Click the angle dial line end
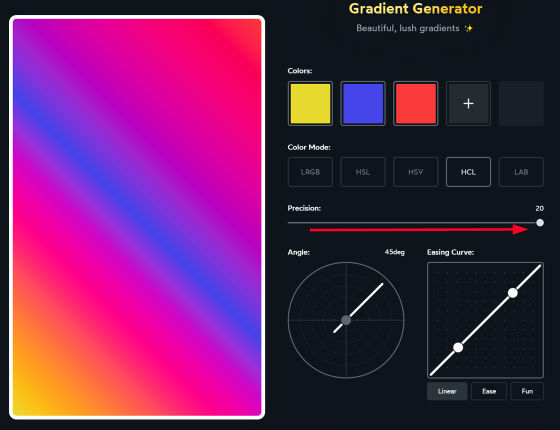560x430 pixels. pyautogui.click(x=382, y=284)
